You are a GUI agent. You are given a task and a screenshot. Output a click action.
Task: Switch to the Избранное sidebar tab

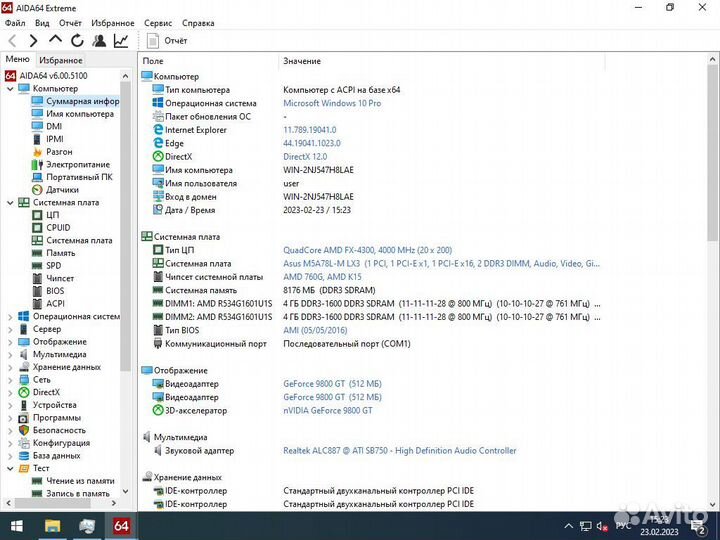click(x=61, y=60)
